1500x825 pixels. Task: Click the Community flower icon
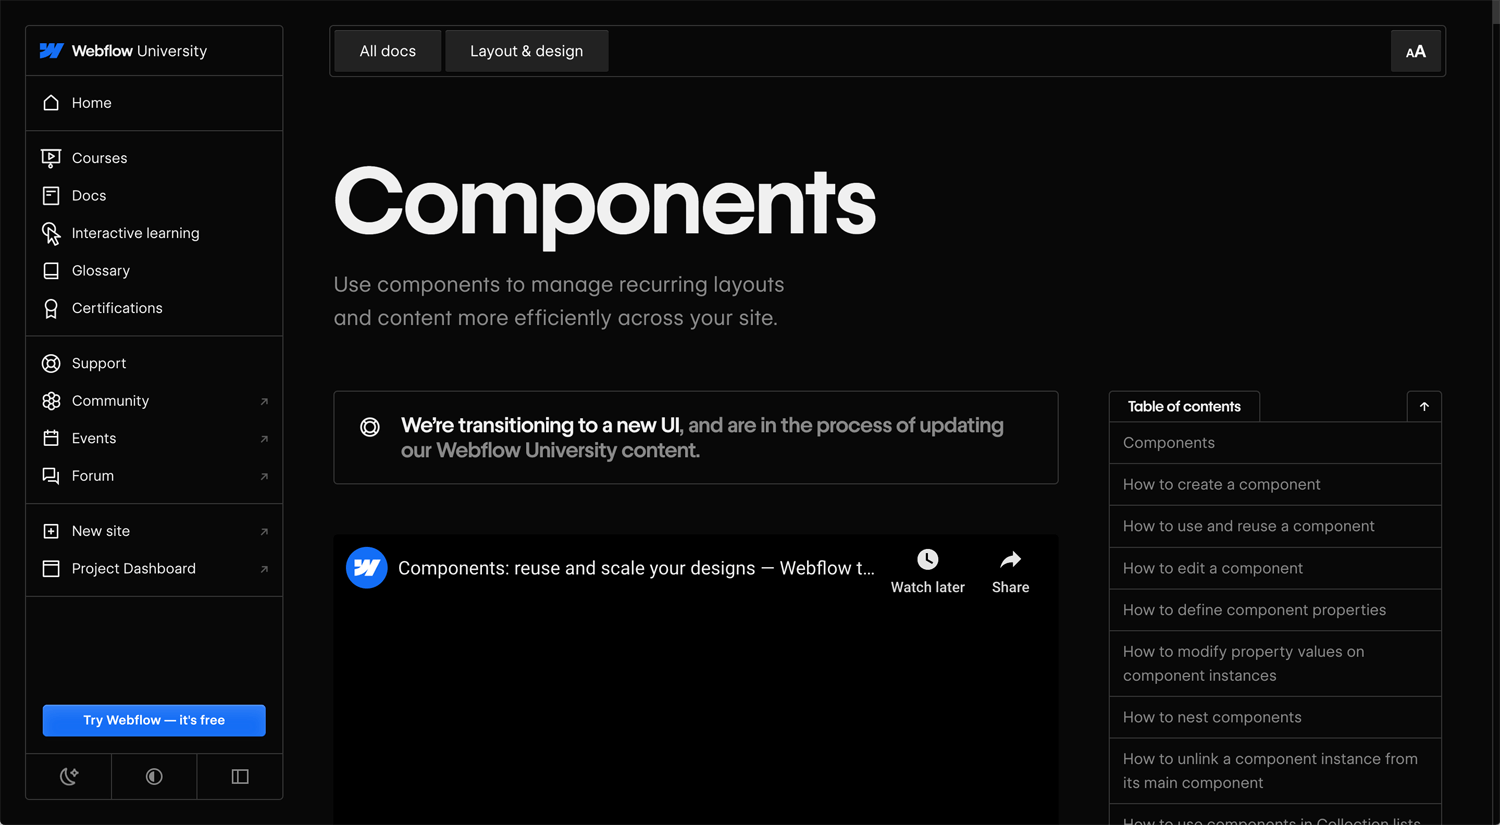51,401
